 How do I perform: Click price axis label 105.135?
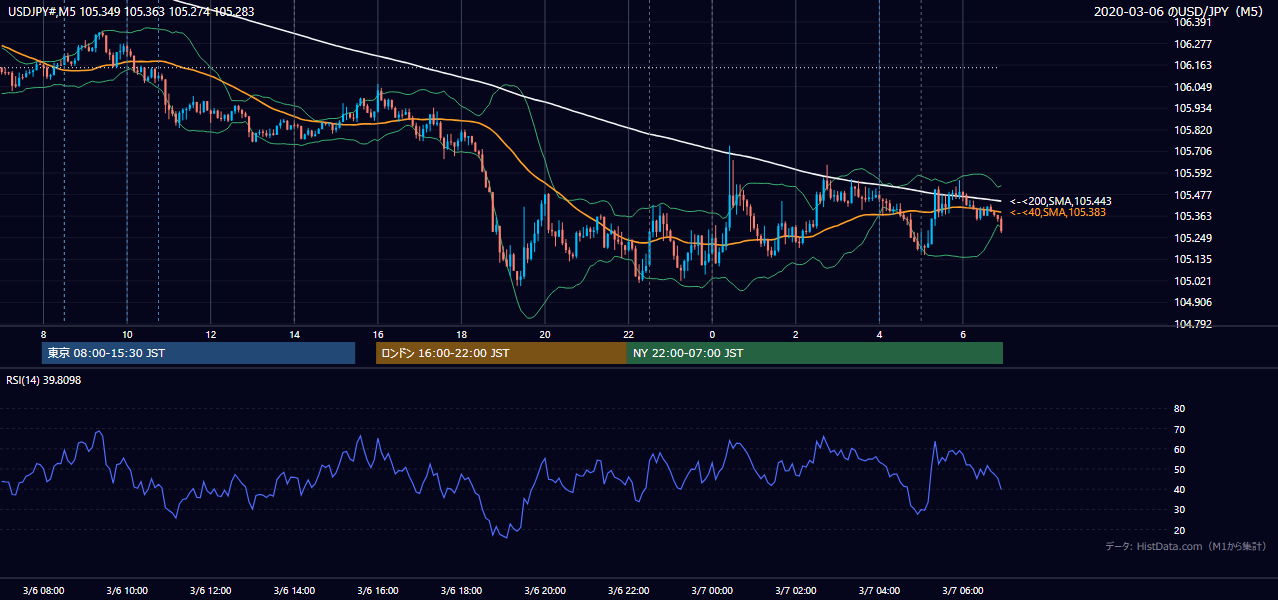1193,259
